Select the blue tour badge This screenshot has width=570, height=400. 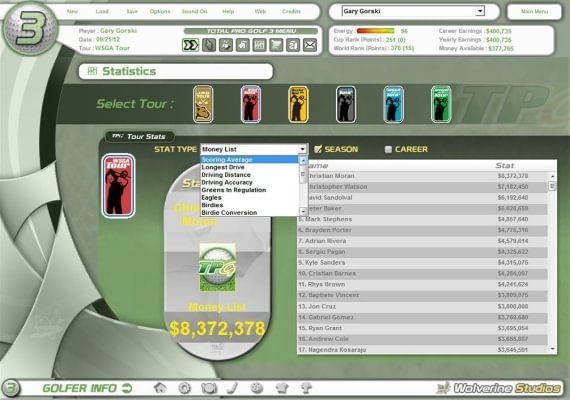(x=393, y=104)
